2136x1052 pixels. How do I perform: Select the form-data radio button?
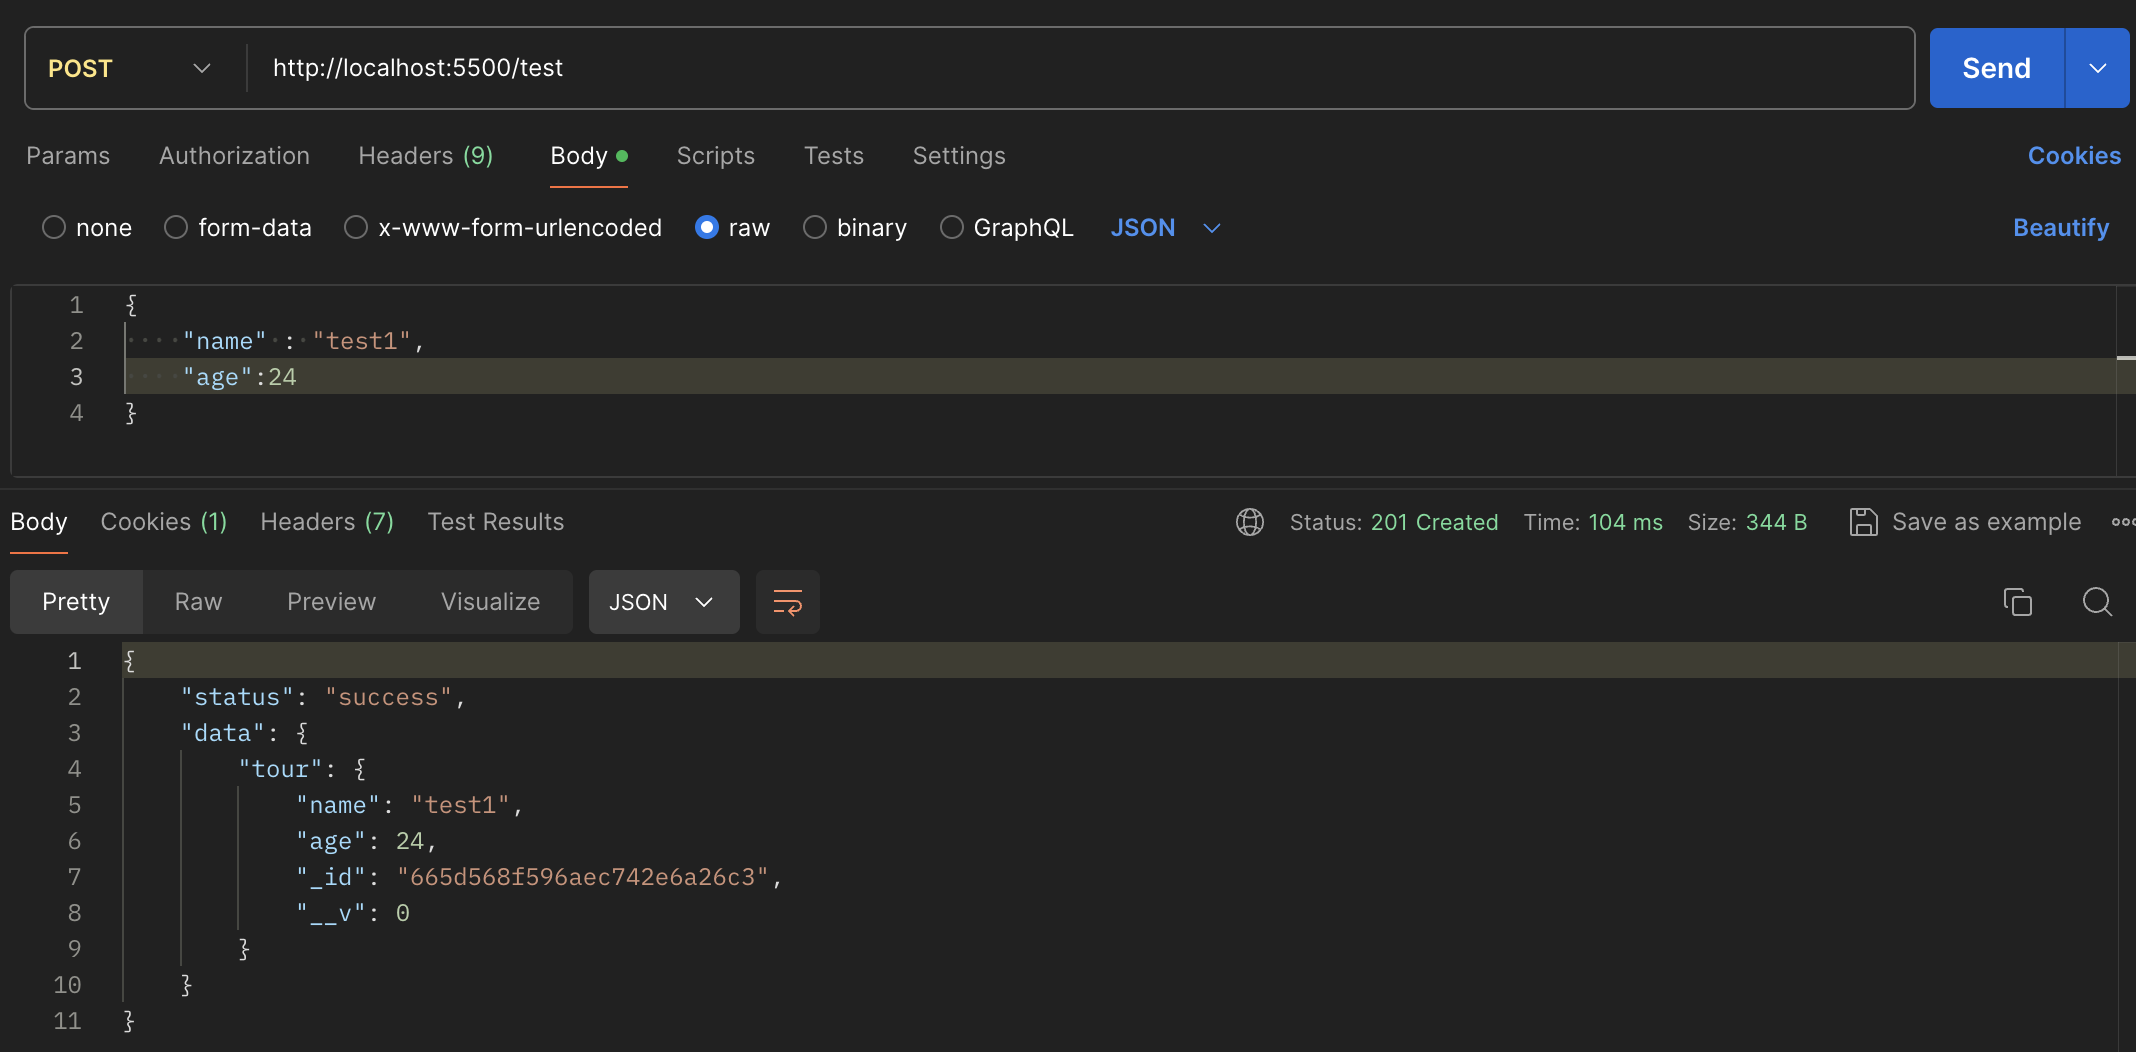176,228
